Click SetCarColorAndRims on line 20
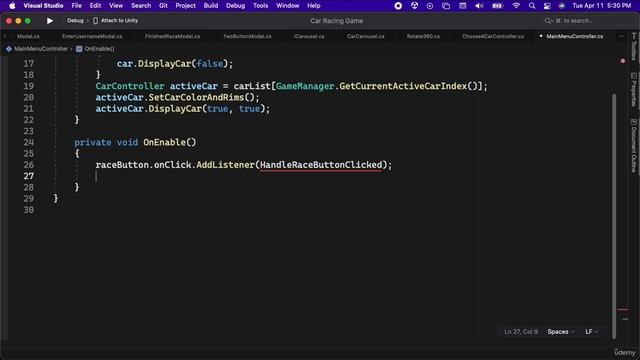Screen dimensions: 640x360 (196, 98)
